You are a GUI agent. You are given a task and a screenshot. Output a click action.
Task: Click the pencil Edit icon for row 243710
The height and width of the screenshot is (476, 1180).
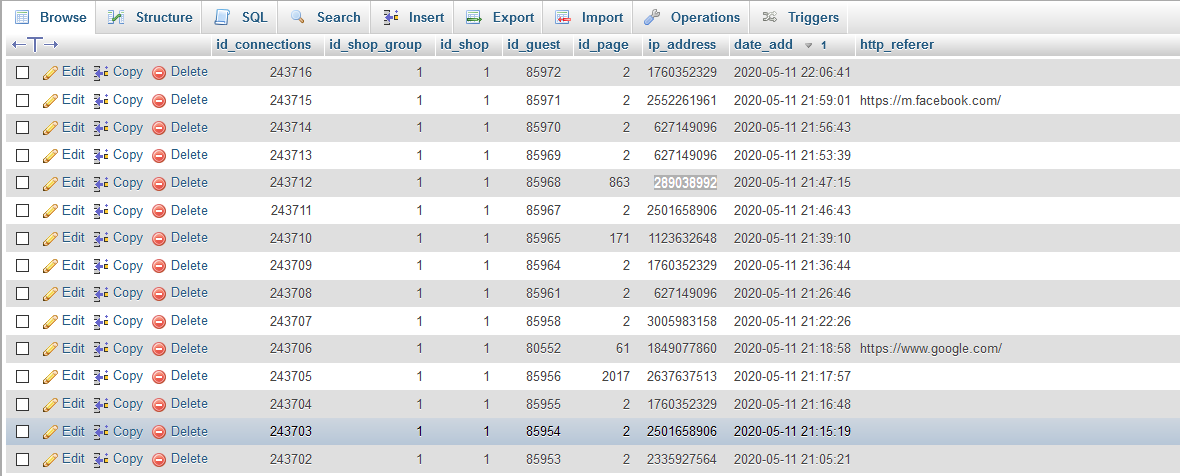point(50,238)
